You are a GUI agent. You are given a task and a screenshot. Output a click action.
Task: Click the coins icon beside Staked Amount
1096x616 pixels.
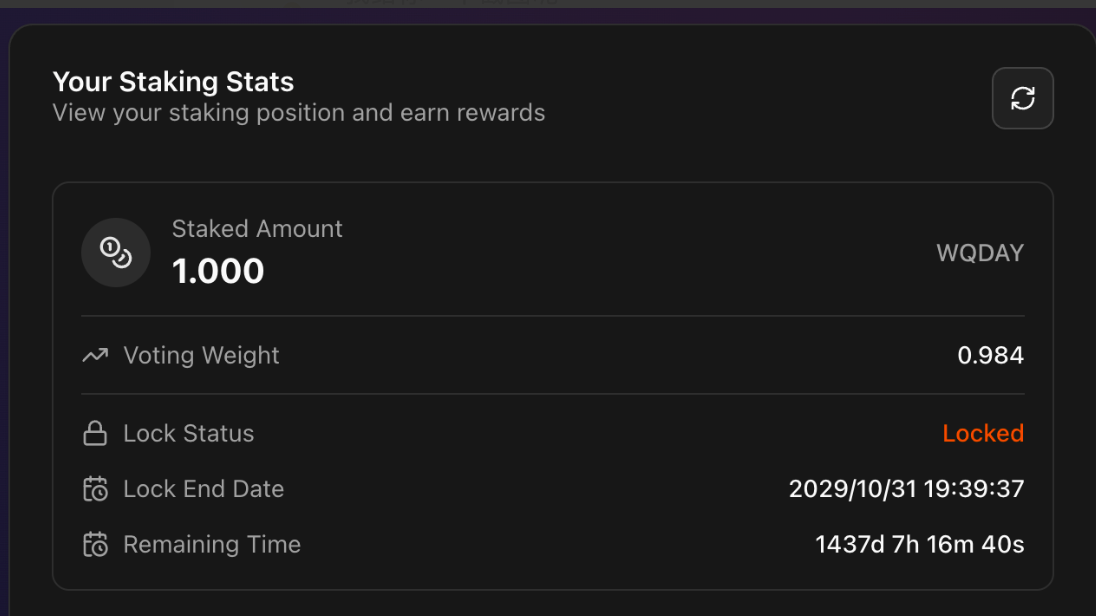(x=116, y=253)
